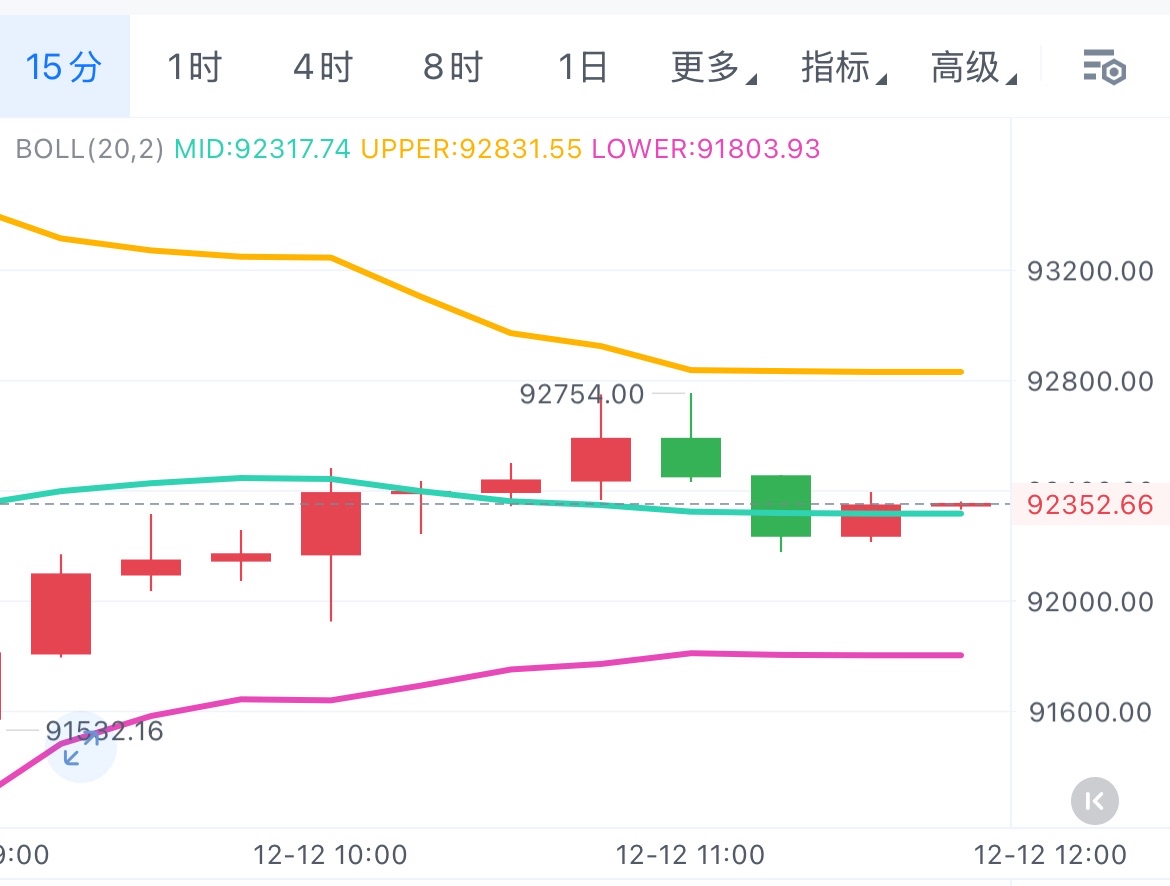Click the MID:92317.74 value label
The width and height of the screenshot is (1170, 886).
tap(262, 150)
